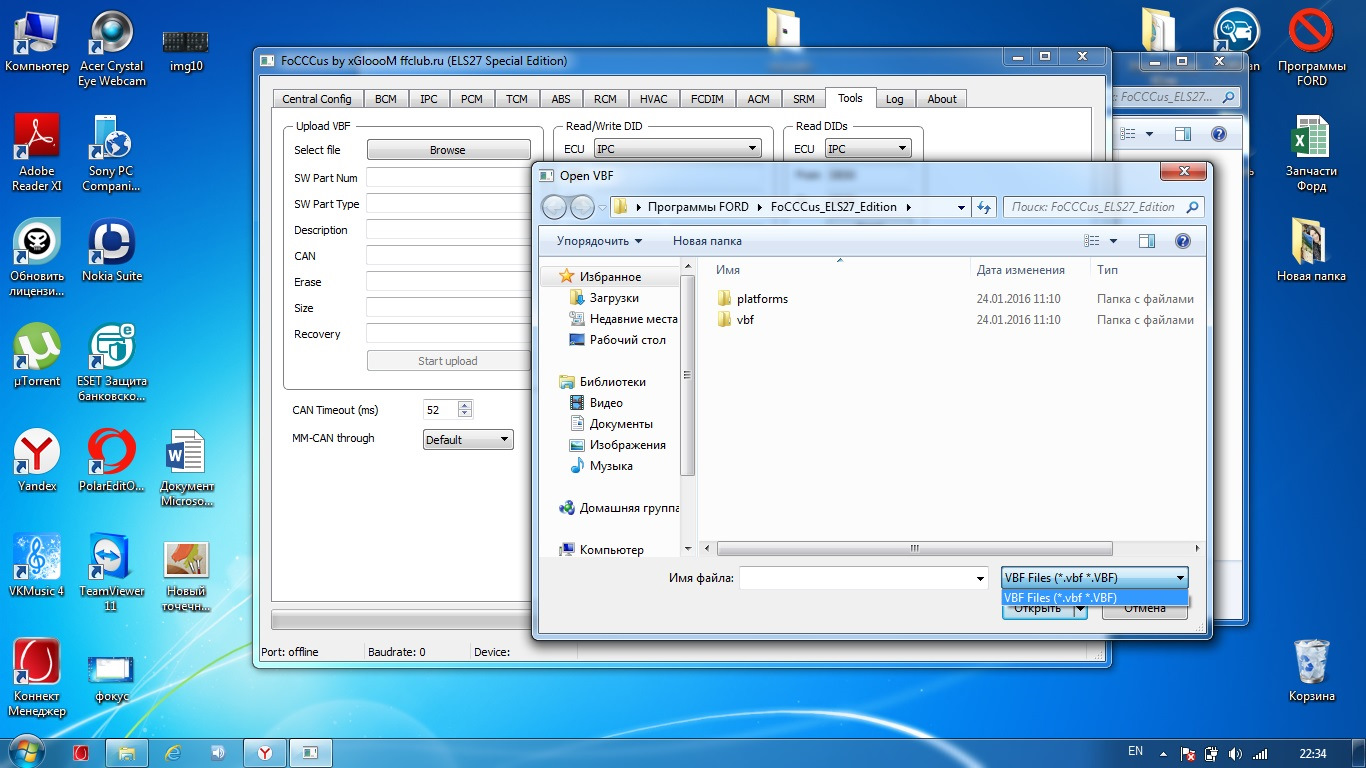The height and width of the screenshot is (768, 1366).
Task: Open Обновить лицензию desktop shortcut
Action: click(x=37, y=258)
